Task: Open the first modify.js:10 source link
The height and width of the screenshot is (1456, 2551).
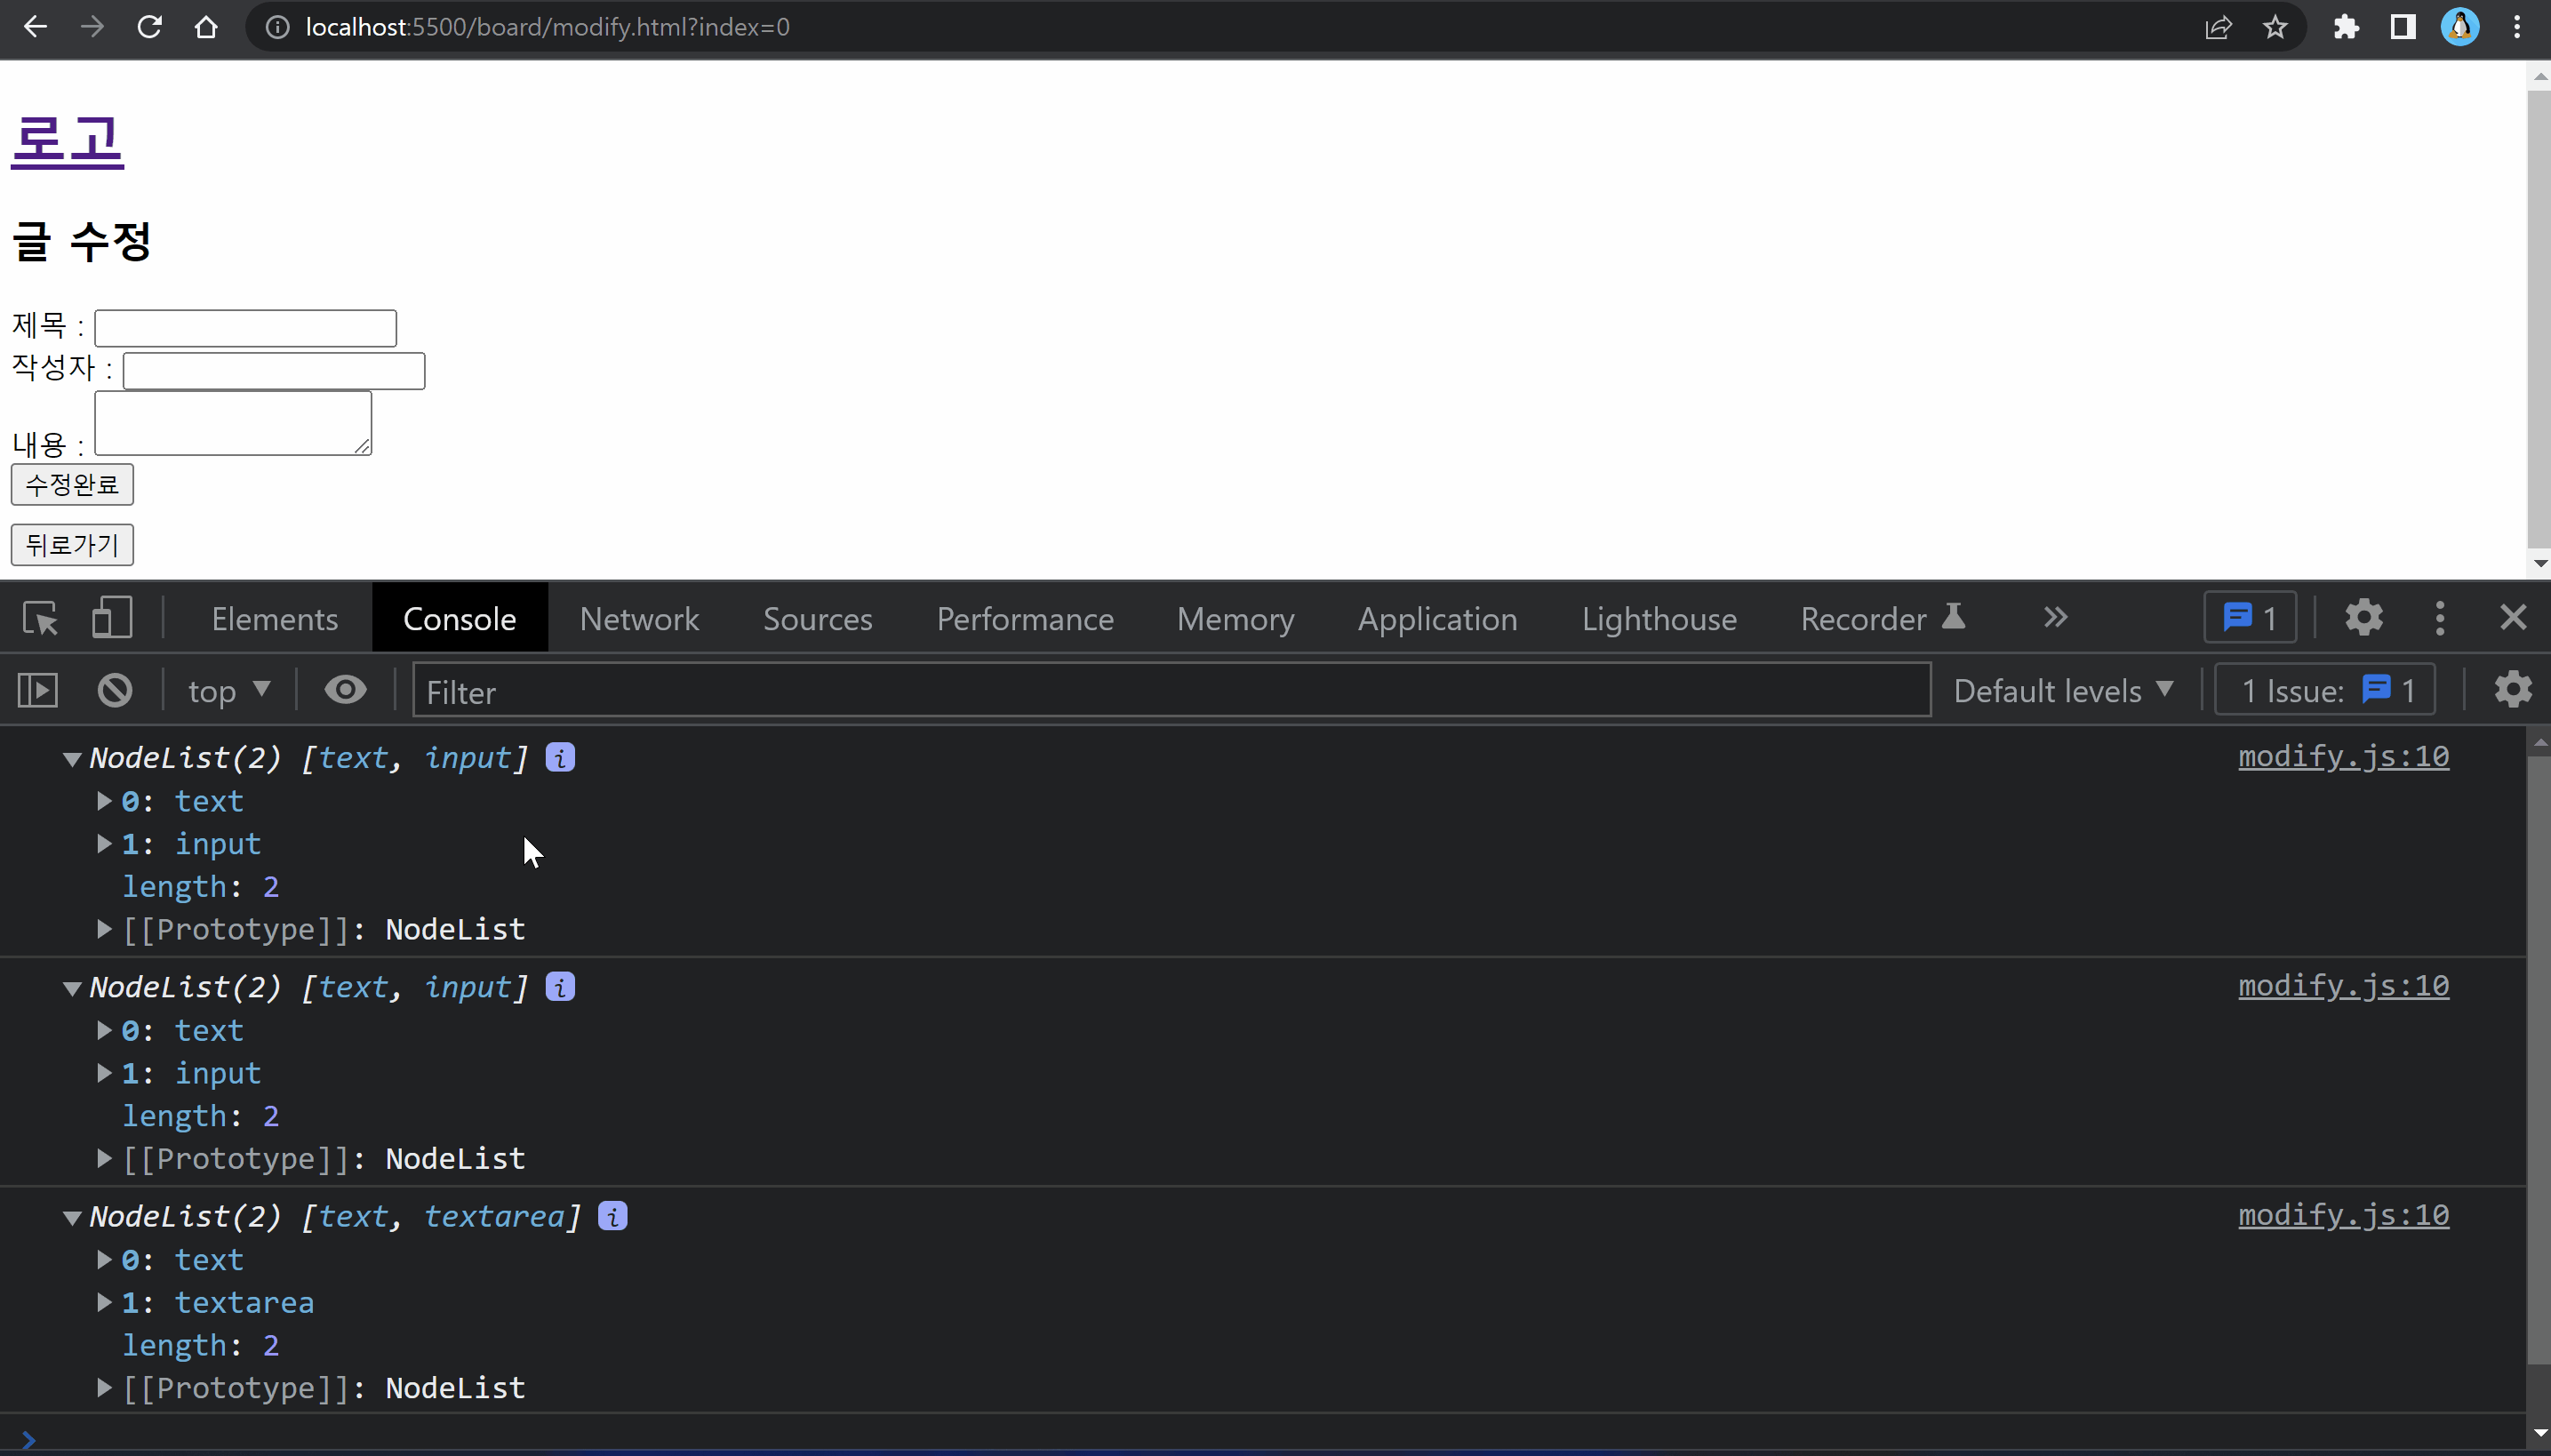Action: (2342, 757)
